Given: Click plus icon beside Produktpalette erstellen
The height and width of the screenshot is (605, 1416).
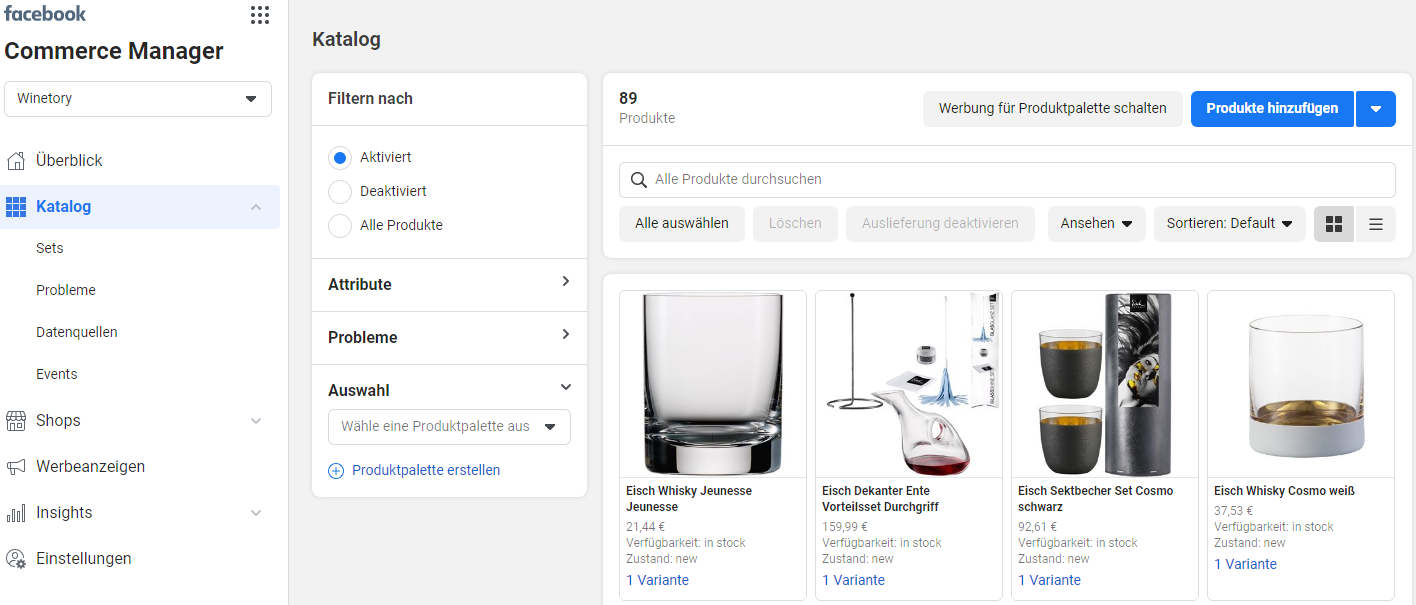Looking at the screenshot, I should [x=336, y=470].
